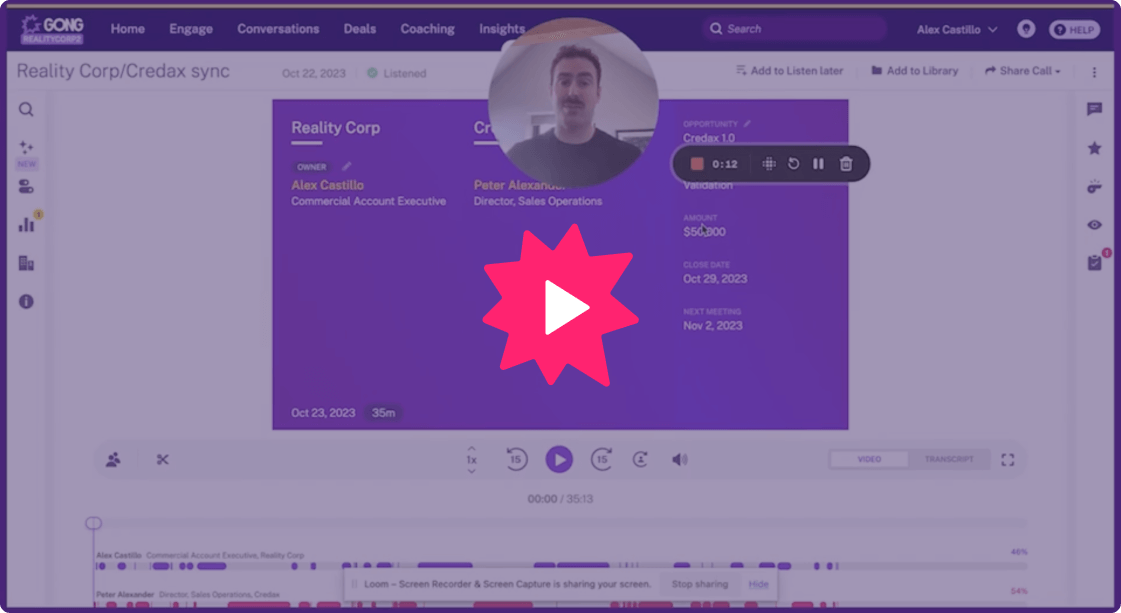Click the playhead handle on the timeline
Image resolution: width=1121 pixels, height=613 pixels.
(94, 523)
